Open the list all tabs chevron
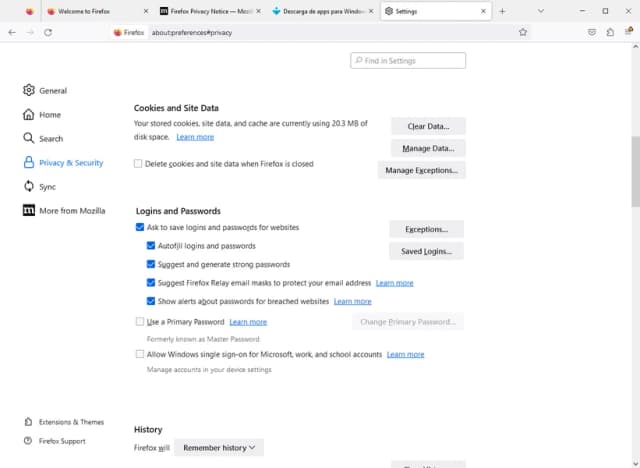The height and width of the screenshot is (468, 640). pyautogui.click(x=541, y=11)
